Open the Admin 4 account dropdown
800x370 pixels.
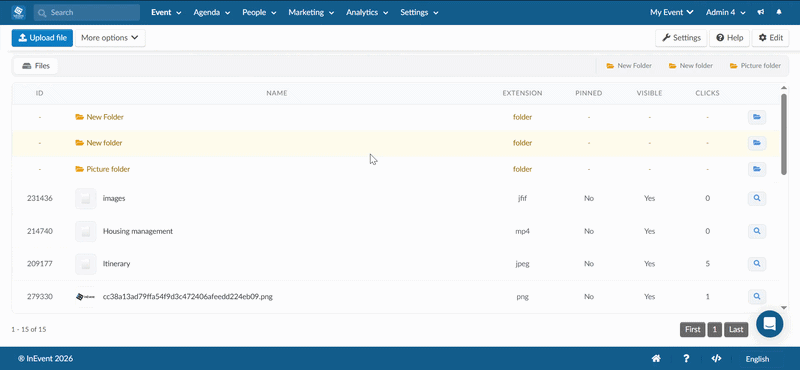(x=726, y=12)
